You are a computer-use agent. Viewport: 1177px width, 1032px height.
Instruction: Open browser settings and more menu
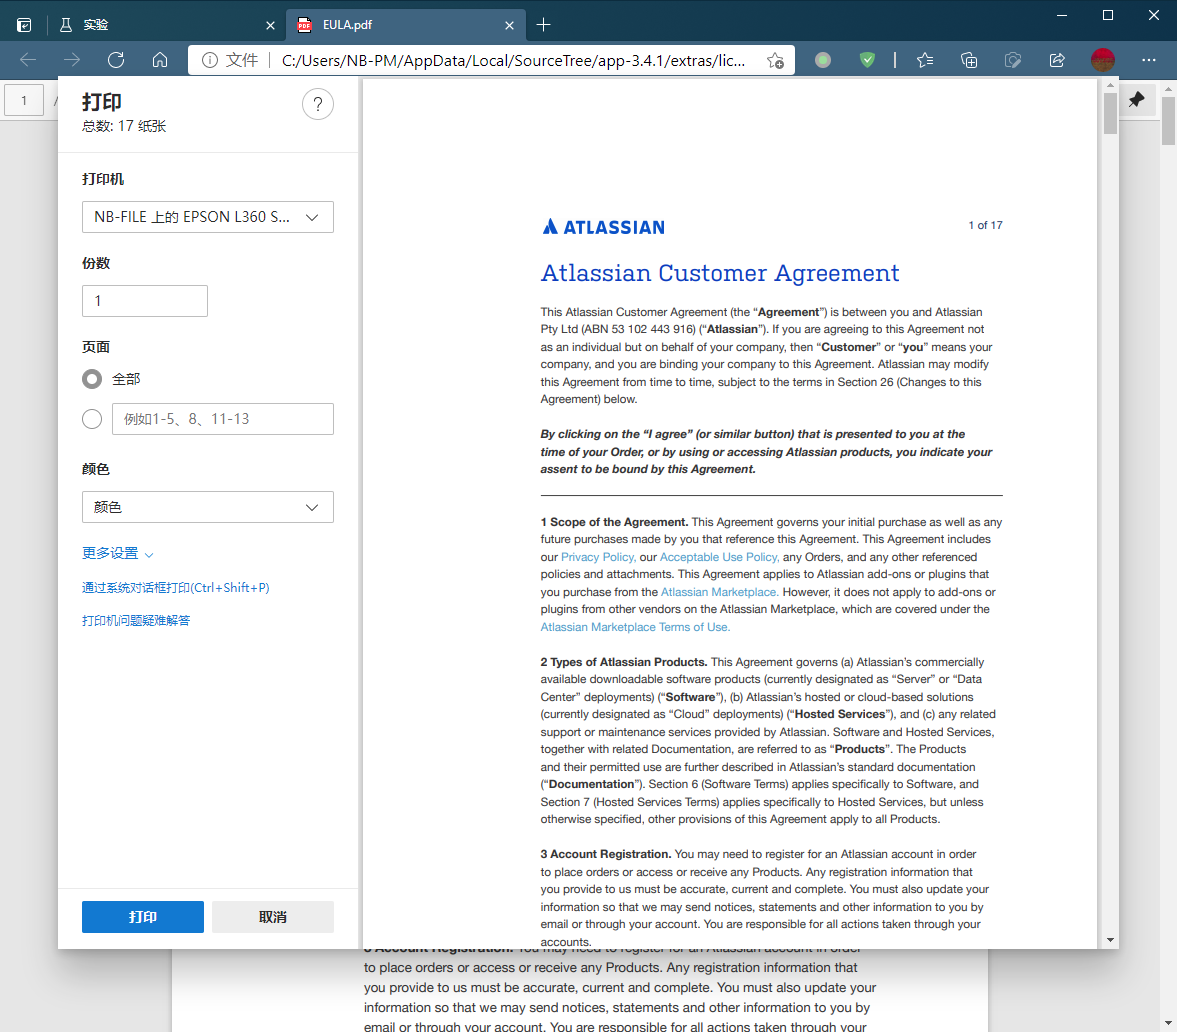pyautogui.click(x=1148, y=60)
